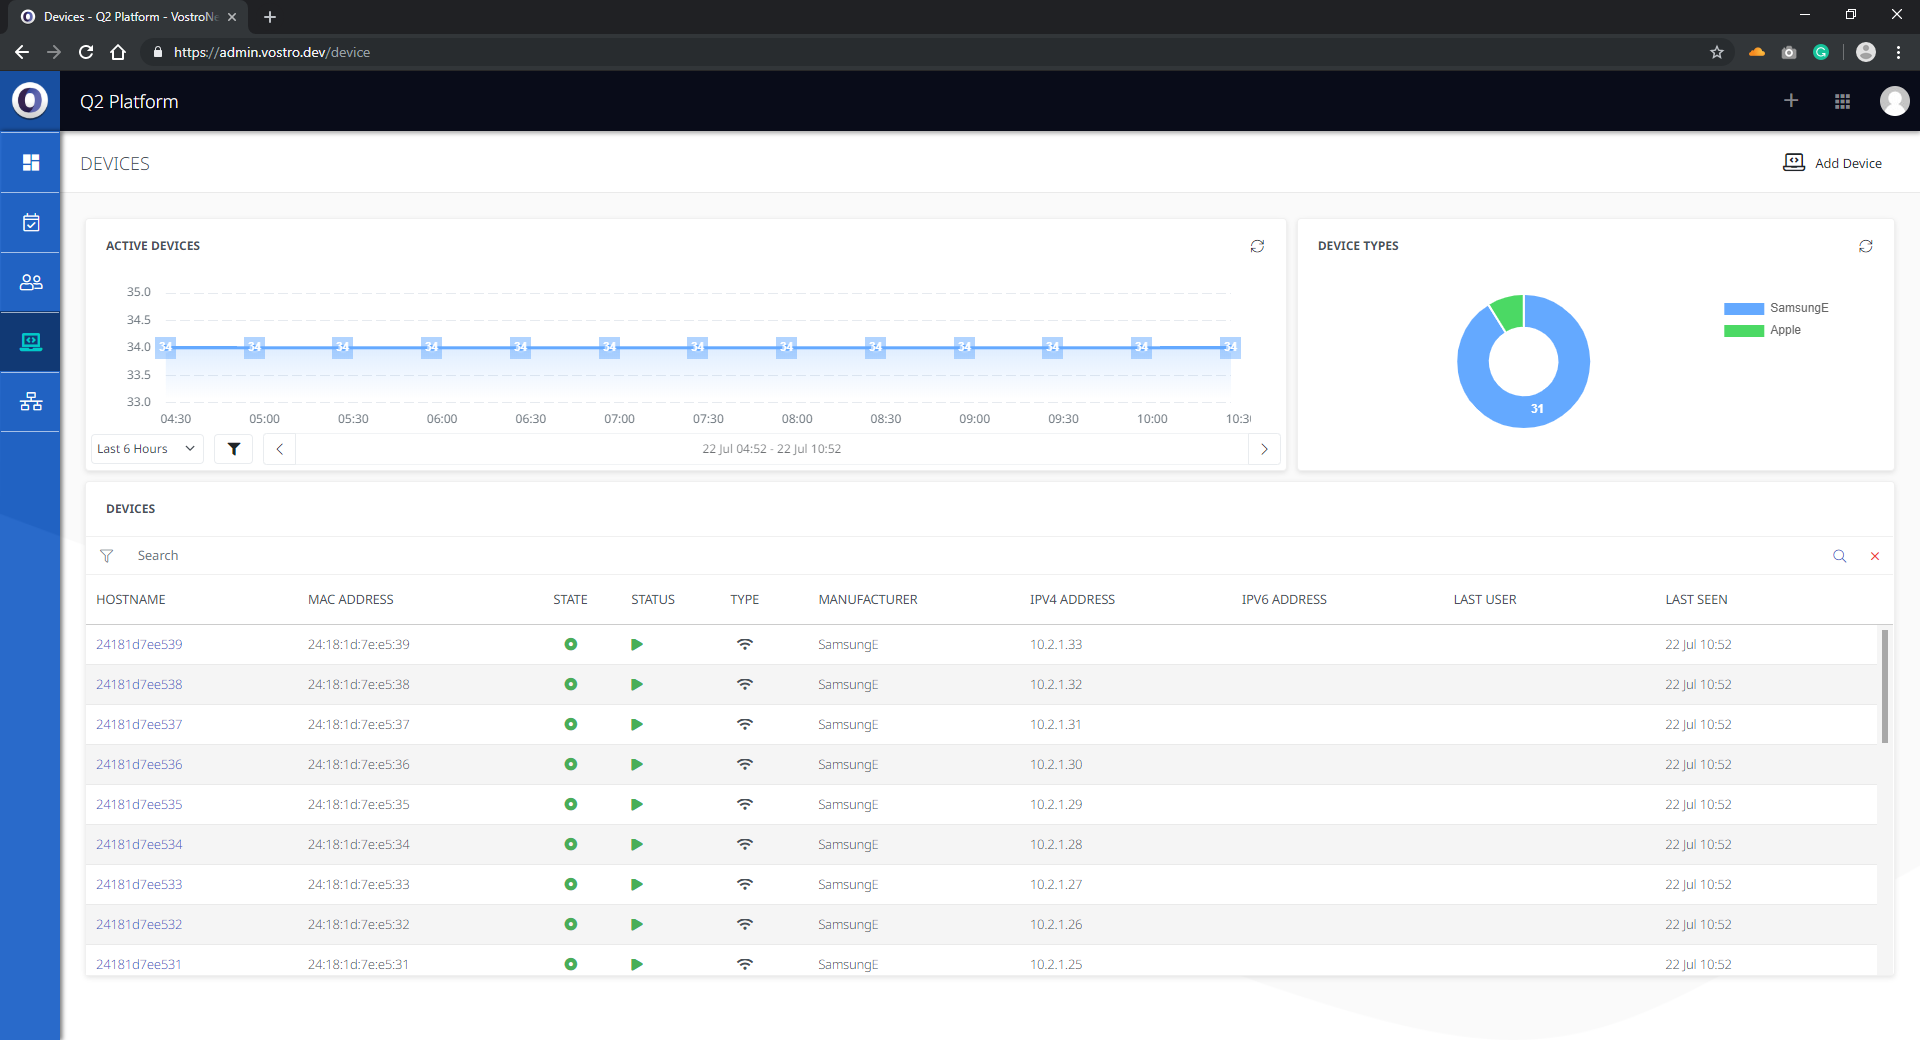Open the users sidebar icon
Viewport: 1920px width, 1040px height.
[x=31, y=282]
